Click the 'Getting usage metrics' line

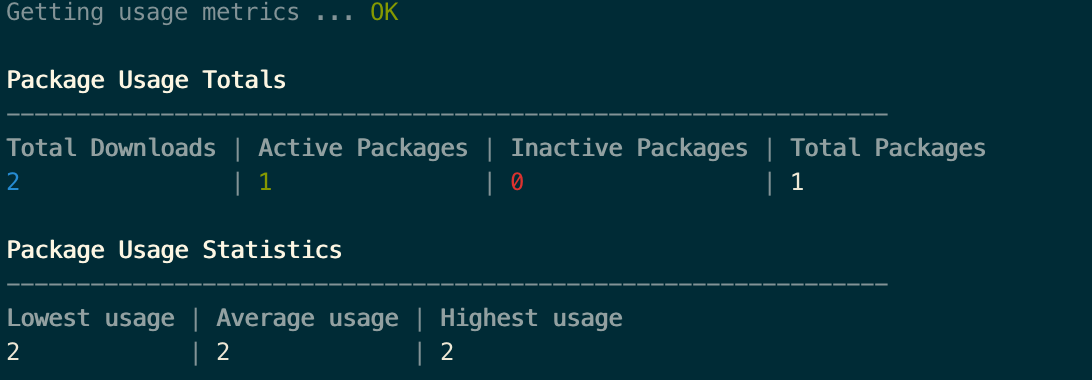[203, 13]
